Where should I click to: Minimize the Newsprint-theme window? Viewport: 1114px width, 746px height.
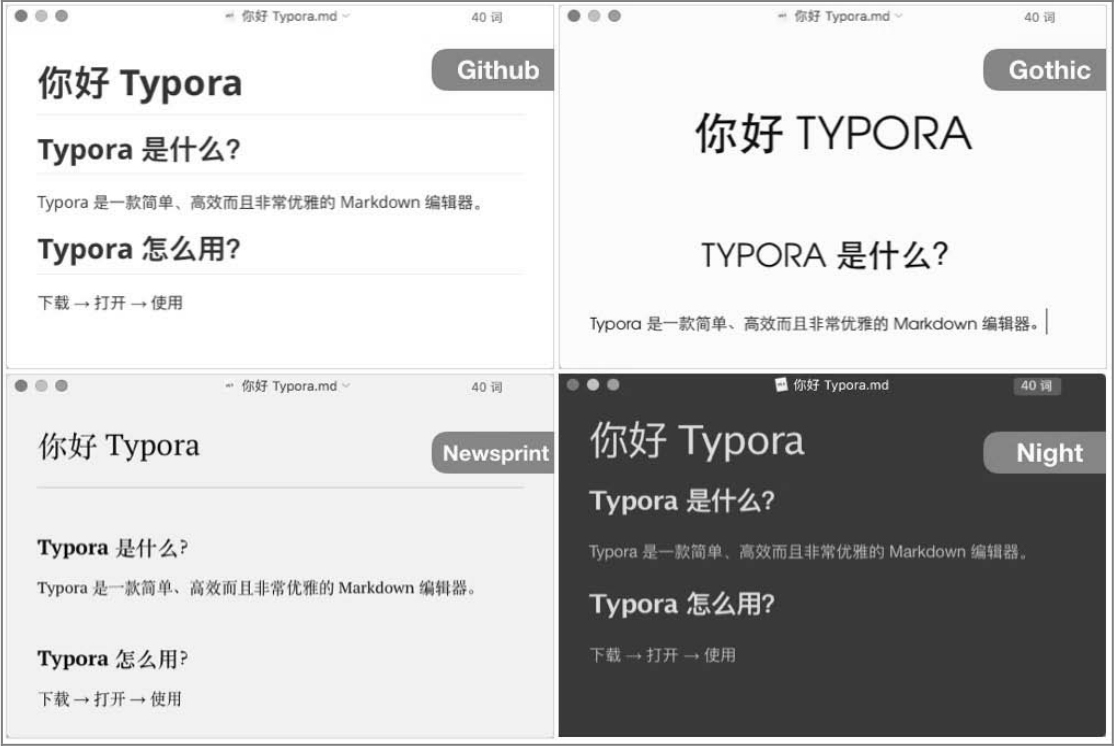[41, 386]
